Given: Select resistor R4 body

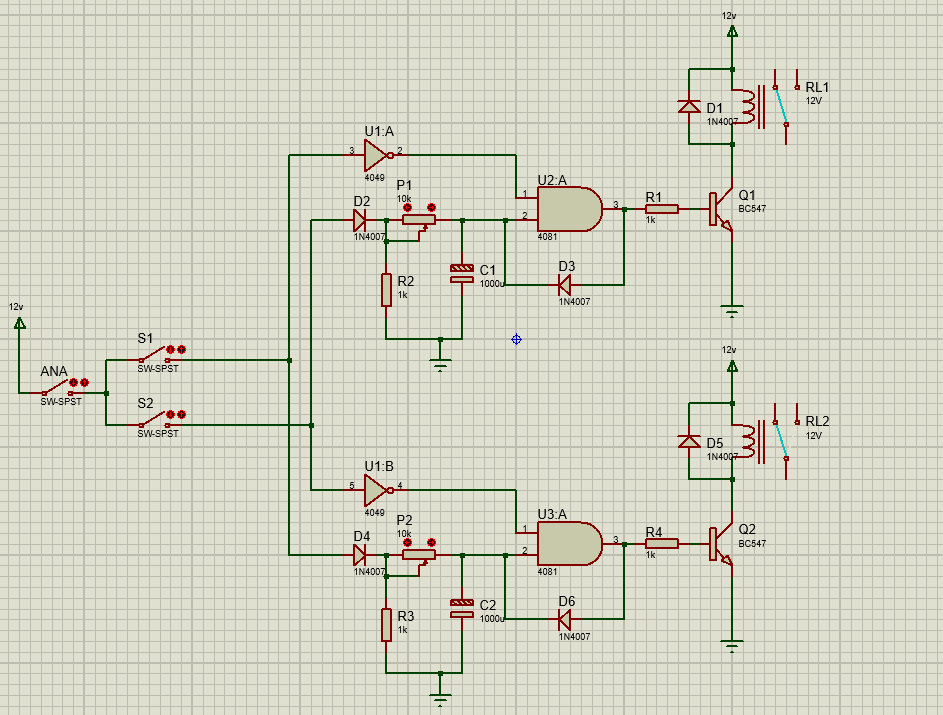Looking at the screenshot, I should (662, 544).
